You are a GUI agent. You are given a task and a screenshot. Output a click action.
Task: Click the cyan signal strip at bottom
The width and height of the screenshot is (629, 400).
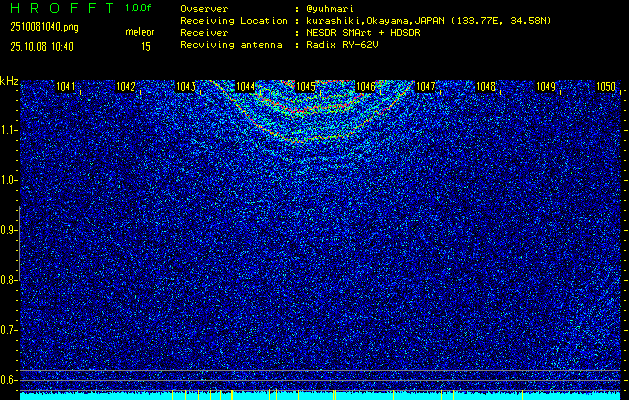(x=320, y=395)
